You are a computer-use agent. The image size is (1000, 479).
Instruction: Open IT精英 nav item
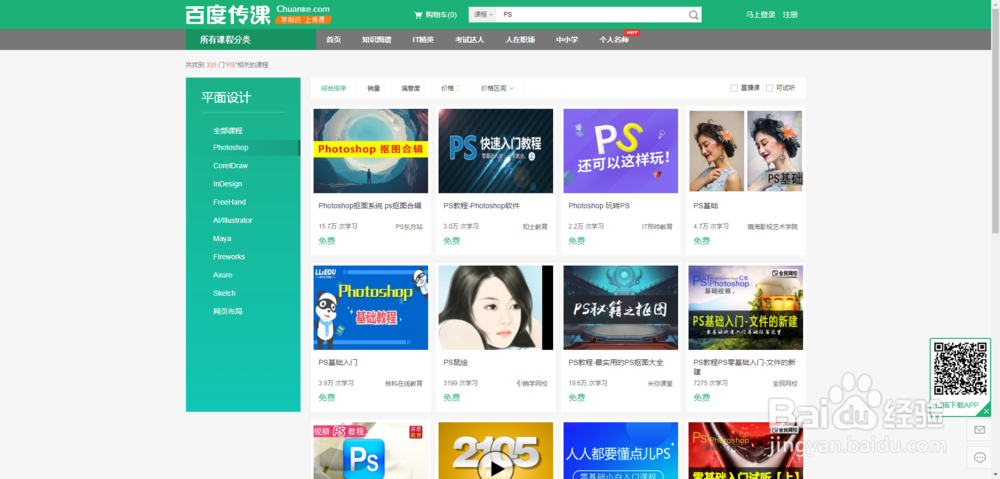point(423,40)
